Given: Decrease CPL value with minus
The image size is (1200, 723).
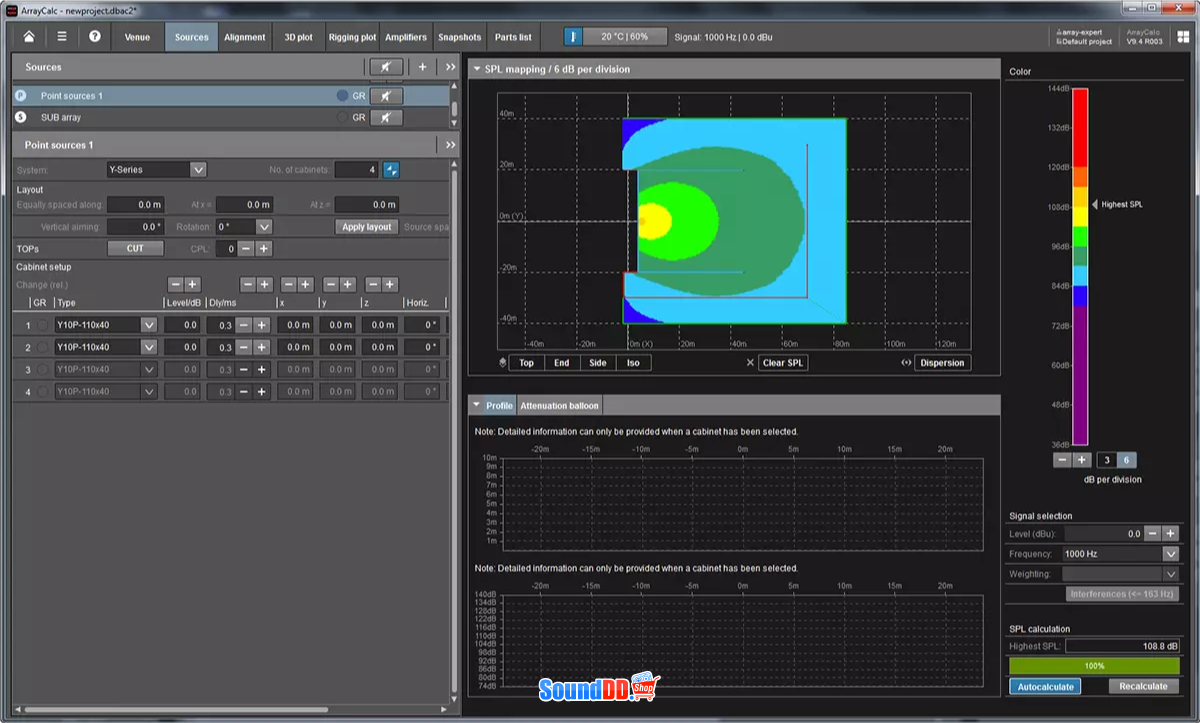Looking at the screenshot, I should (246, 248).
